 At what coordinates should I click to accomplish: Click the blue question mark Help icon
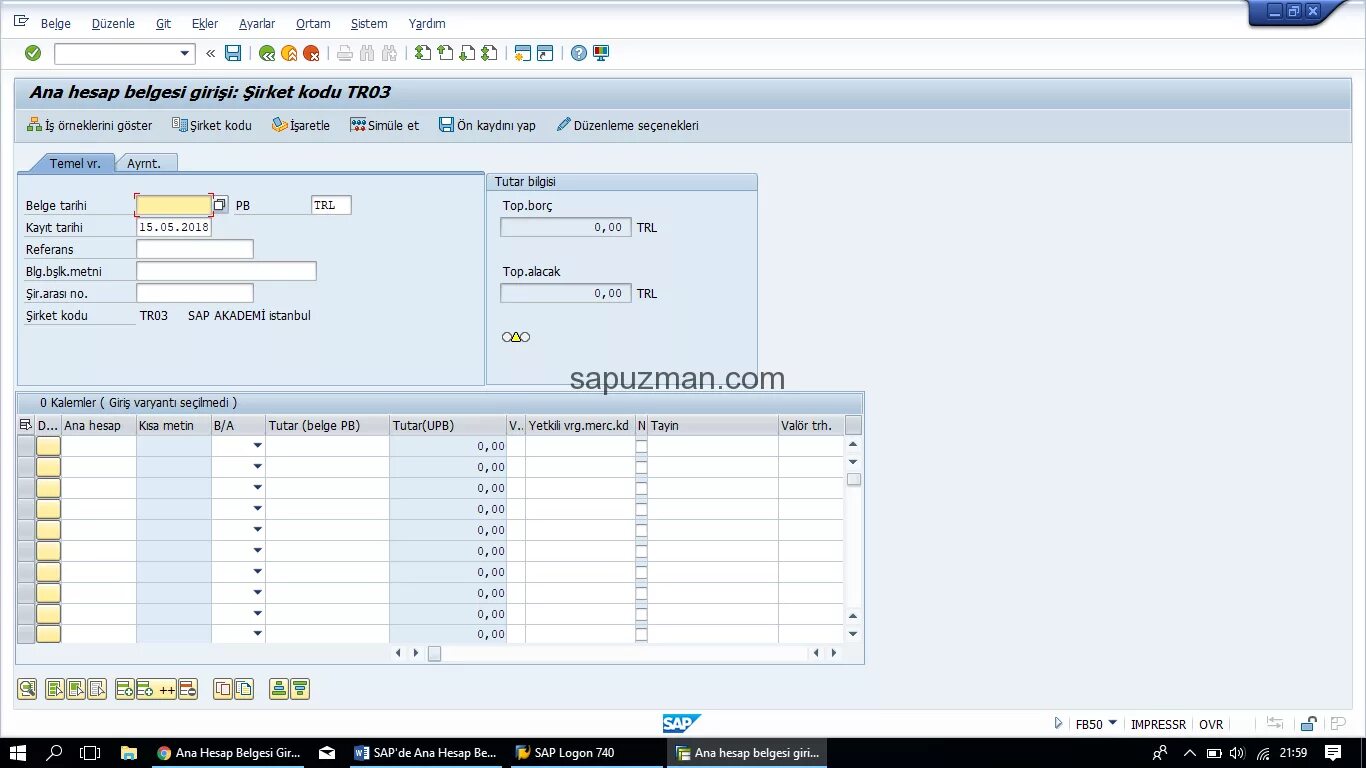[x=579, y=53]
